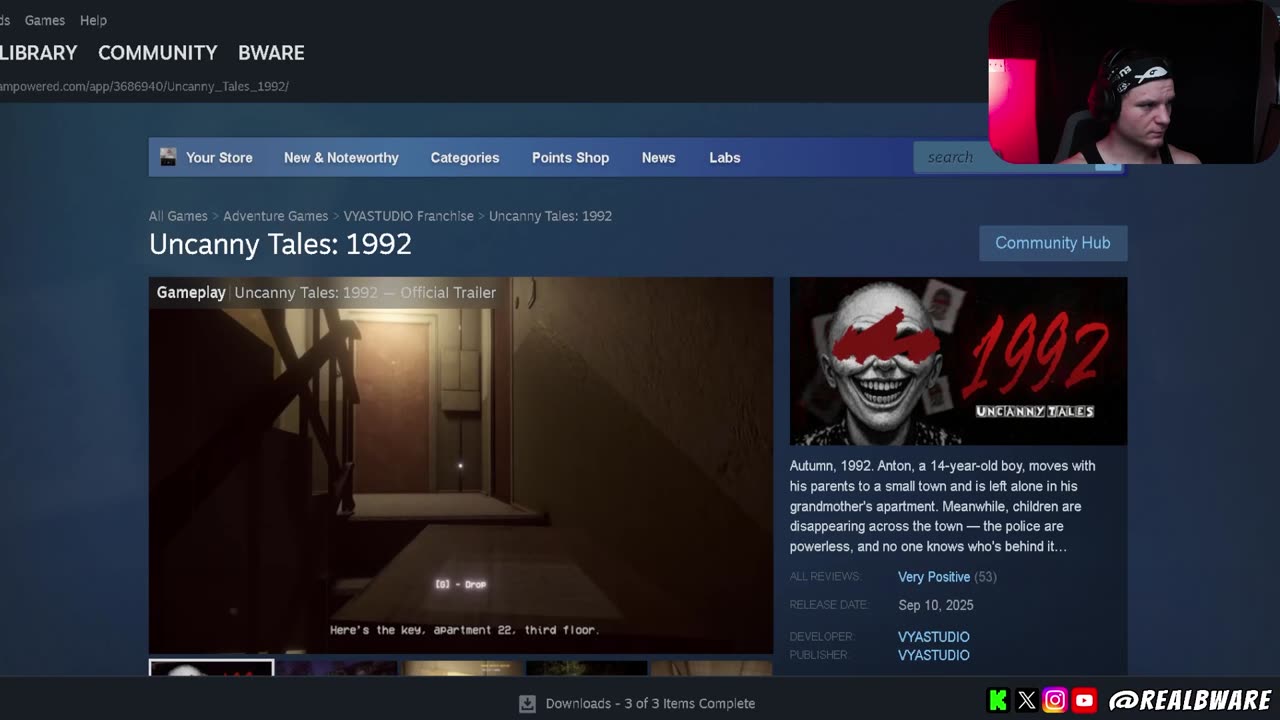
Task: Click the Uncanny Tales: 1992 breadcrumb
Action: pyautogui.click(x=550, y=216)
